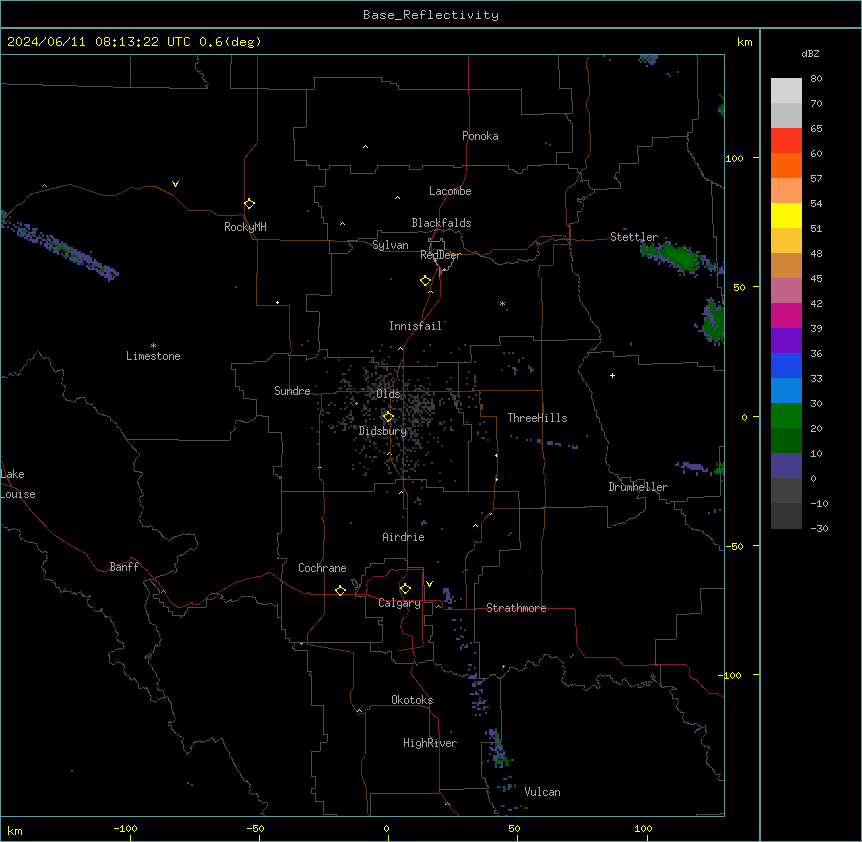Click the yellow marker below Cochrane
The width and height of the screenshot is (862, 842).
340,590
